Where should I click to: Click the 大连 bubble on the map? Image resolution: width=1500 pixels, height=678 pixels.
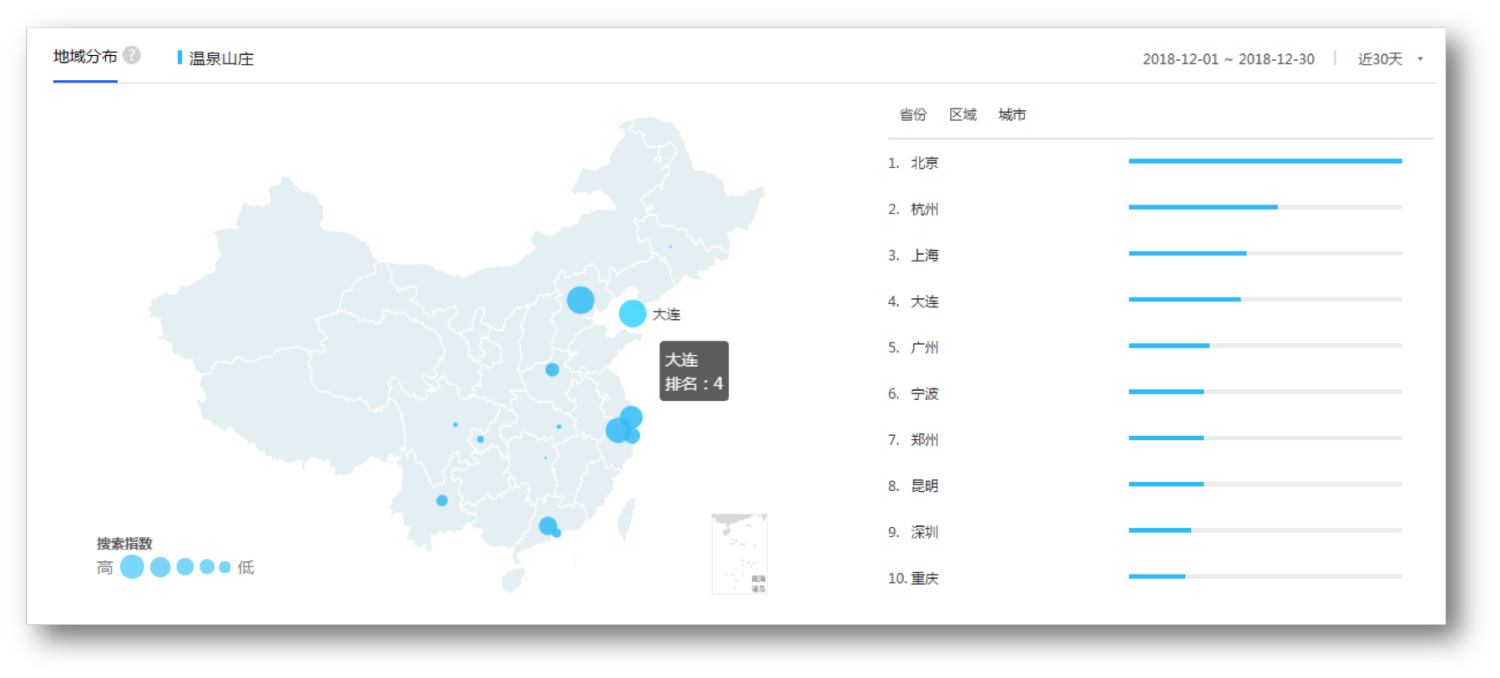pos(632,314)
